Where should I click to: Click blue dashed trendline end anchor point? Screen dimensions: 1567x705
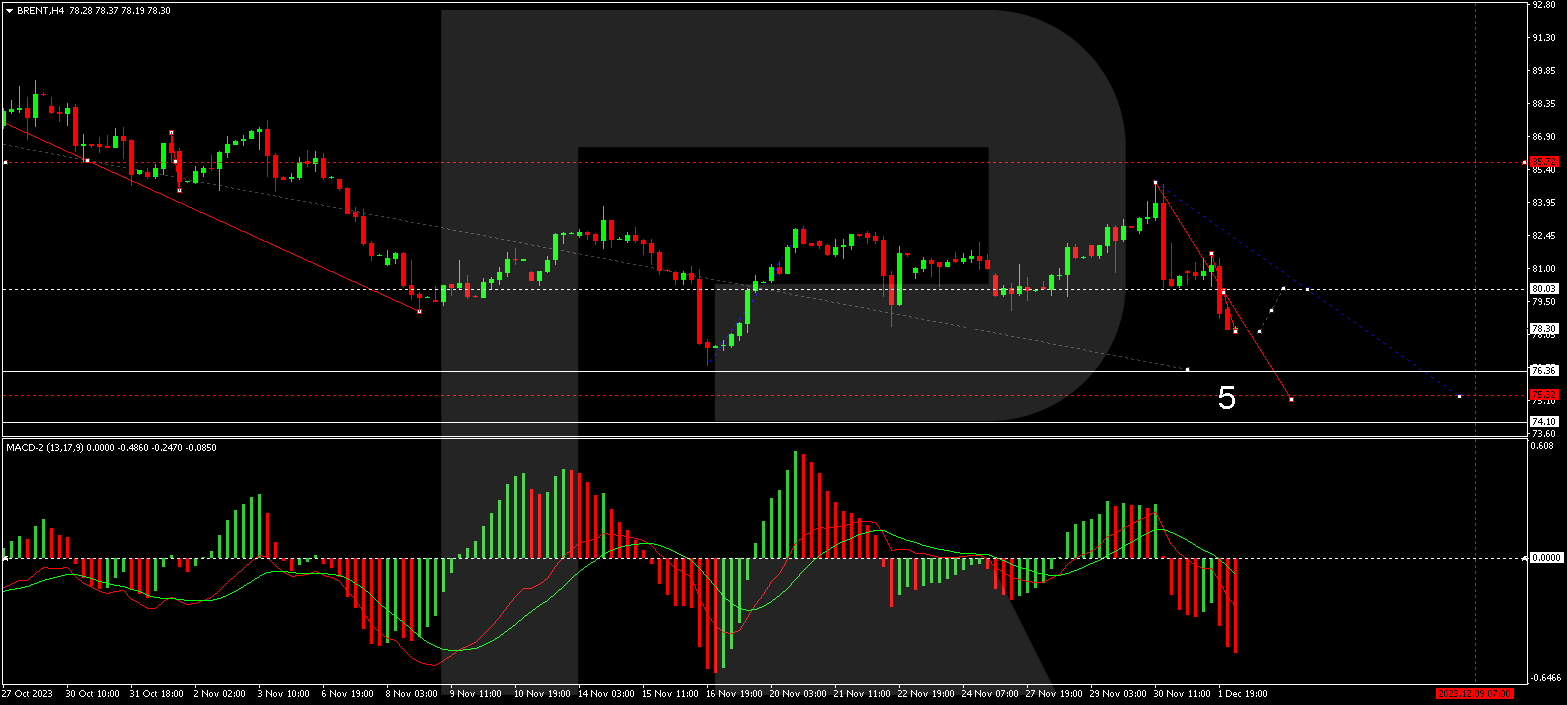click(x=1460, y=397)
